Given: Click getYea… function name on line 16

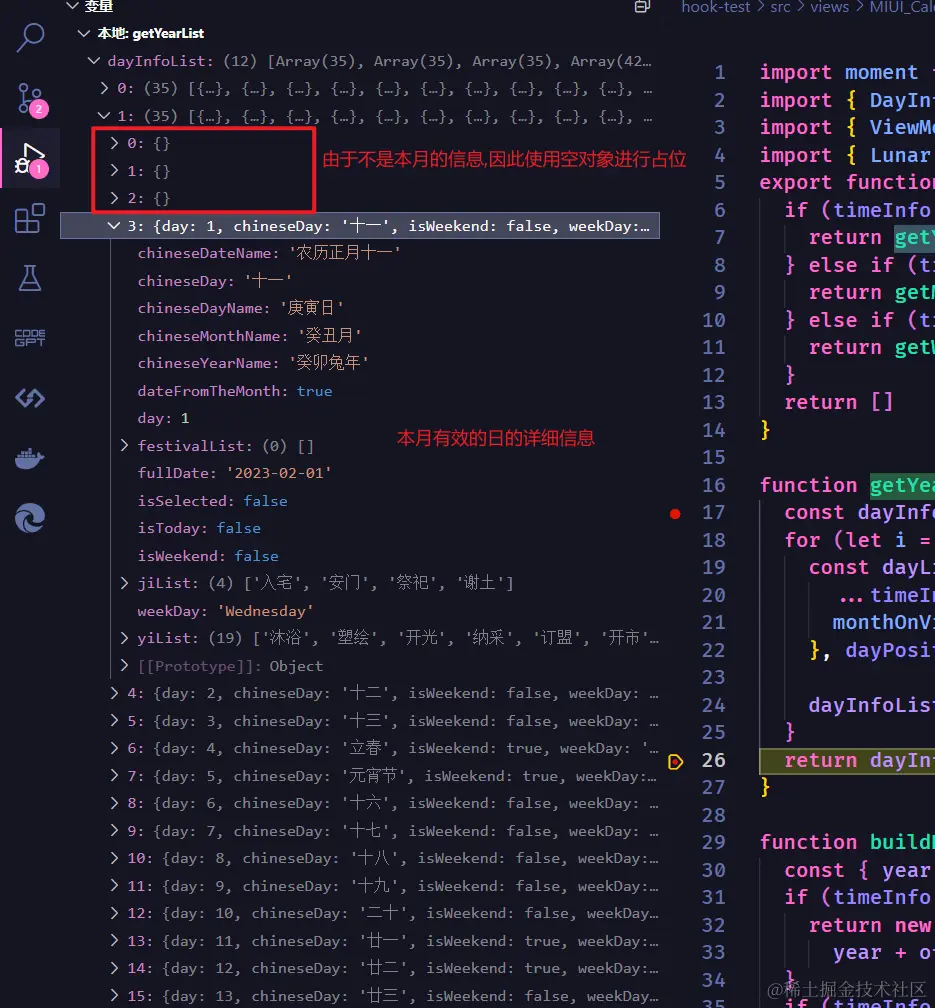Looking at the screenshot, I should coord(902,485).
